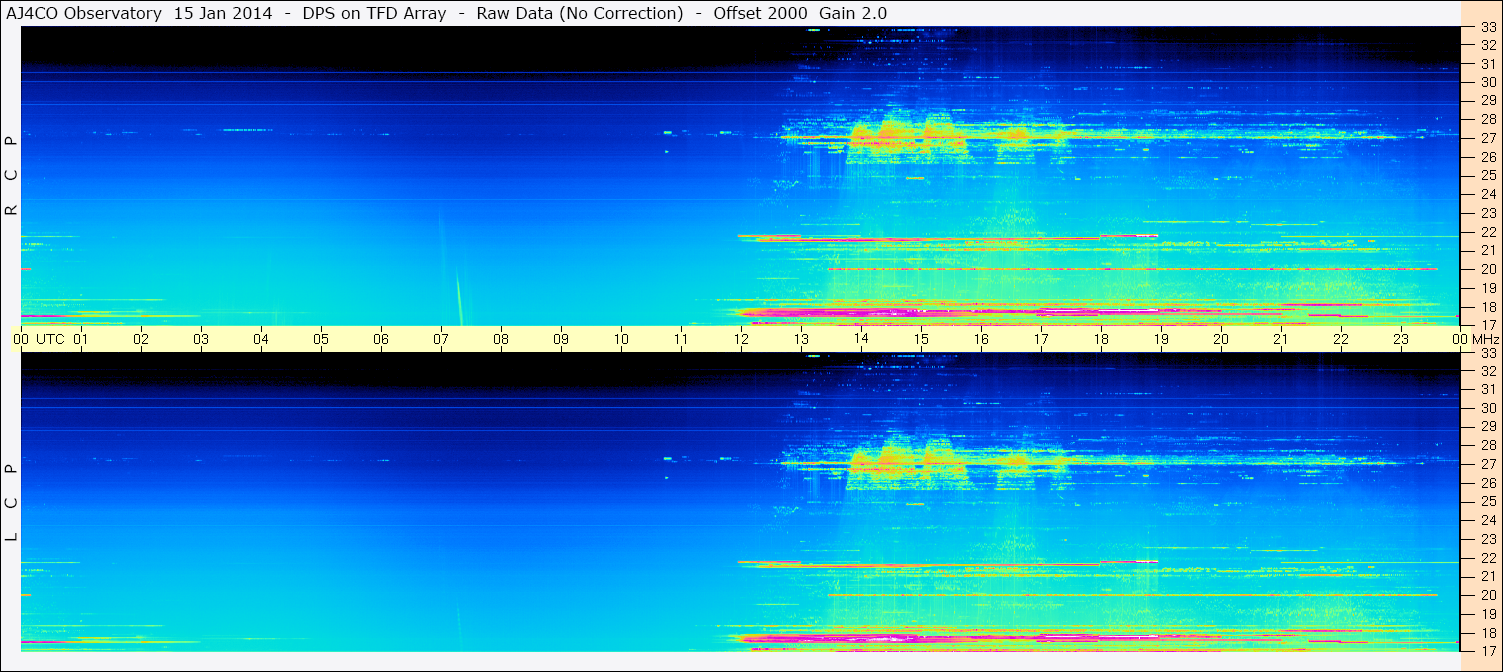
Task: Click the "Gain 2.0" value in header
Action: [x=853, y=13]
